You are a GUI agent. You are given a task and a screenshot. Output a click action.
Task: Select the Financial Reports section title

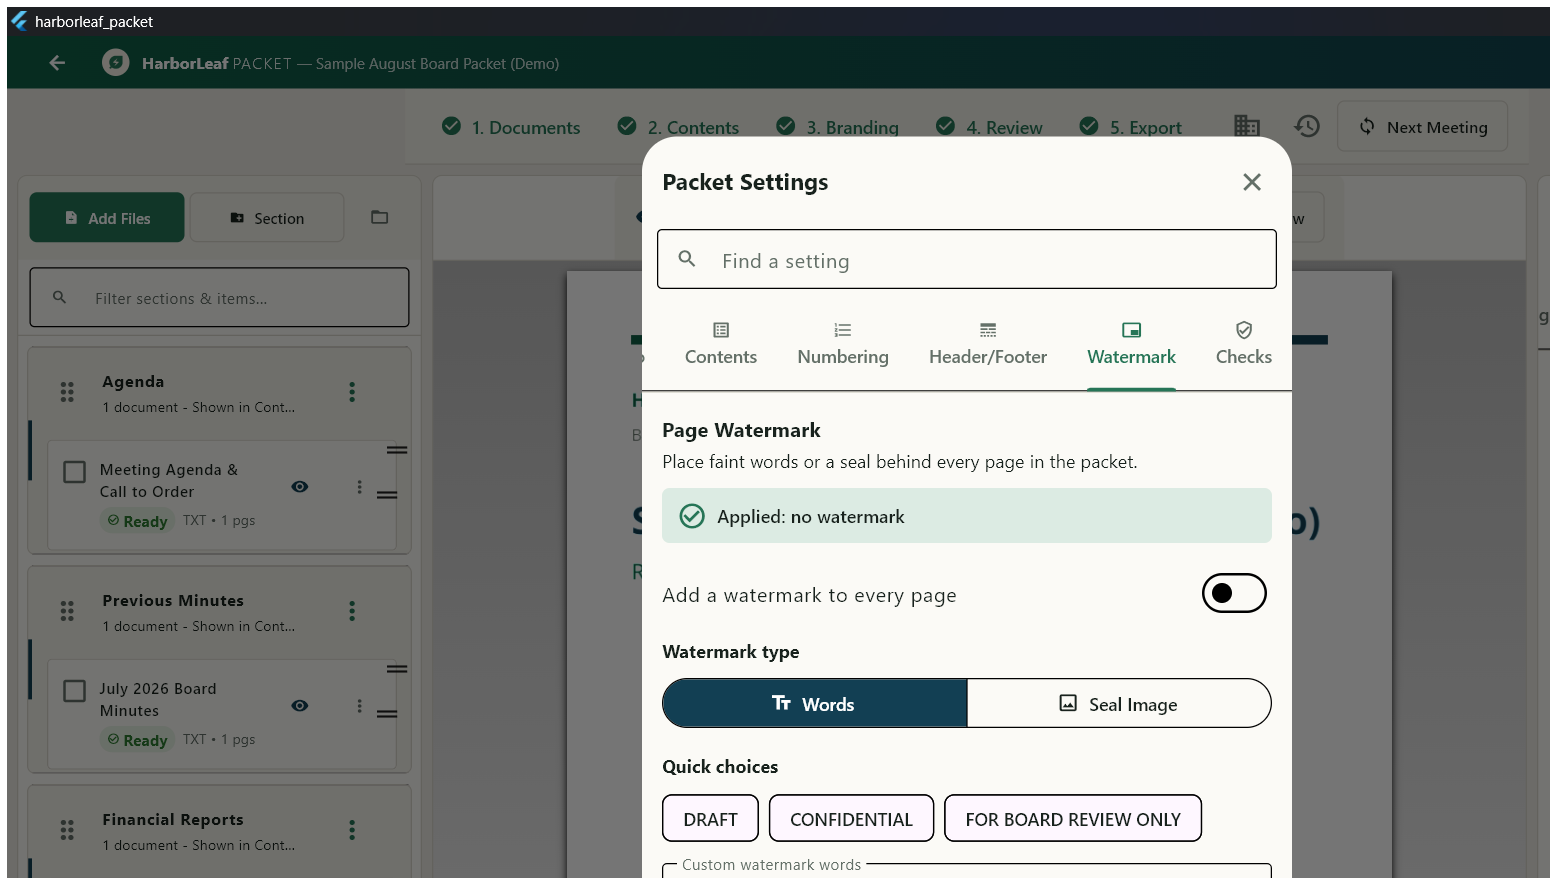pyautogui.click(x=173, y=820)
